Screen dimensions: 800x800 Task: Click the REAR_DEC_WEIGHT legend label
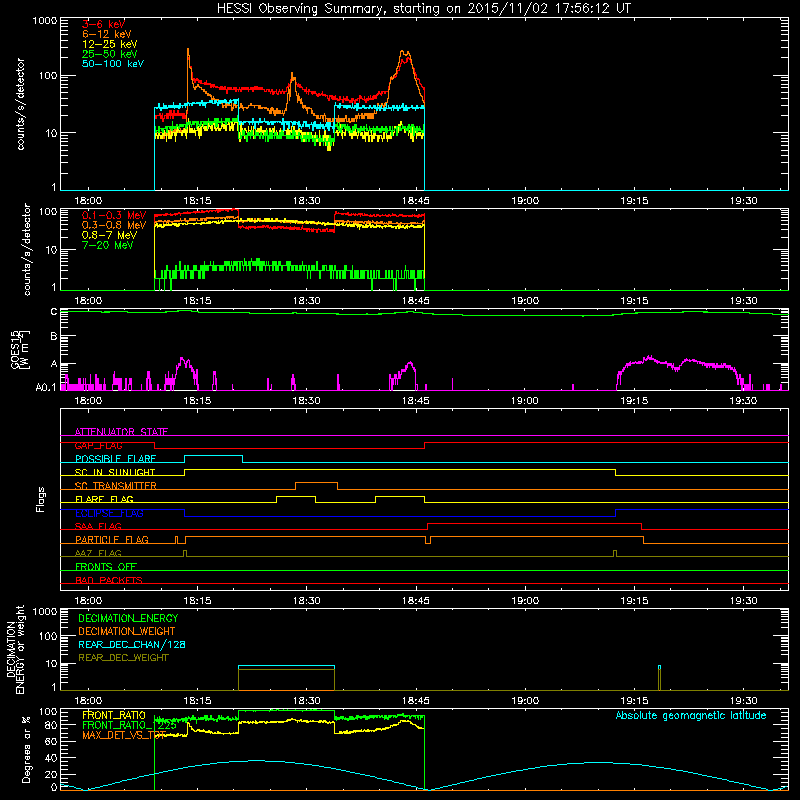123,658
